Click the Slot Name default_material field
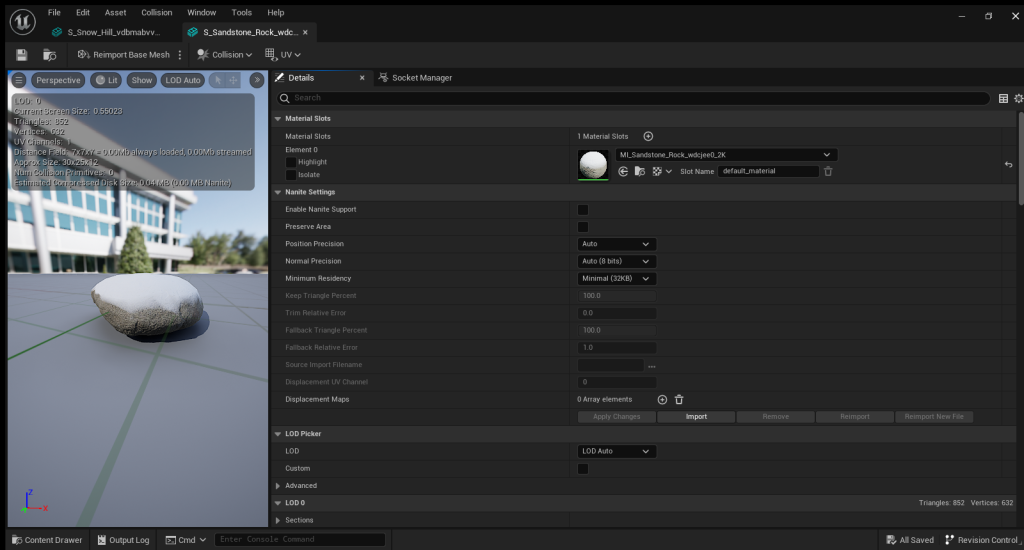This screenshot has width=1024, height=550. [x=768, y=171]
